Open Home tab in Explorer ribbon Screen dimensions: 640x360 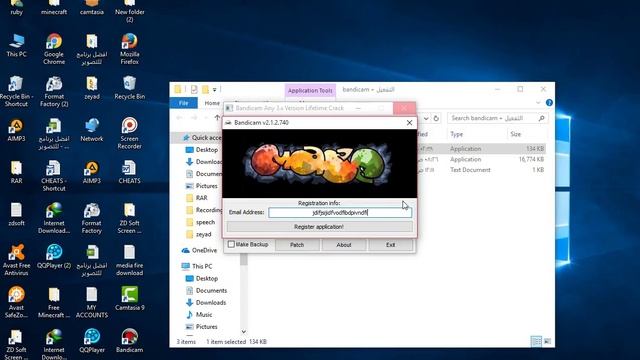(x=212, y=103)
